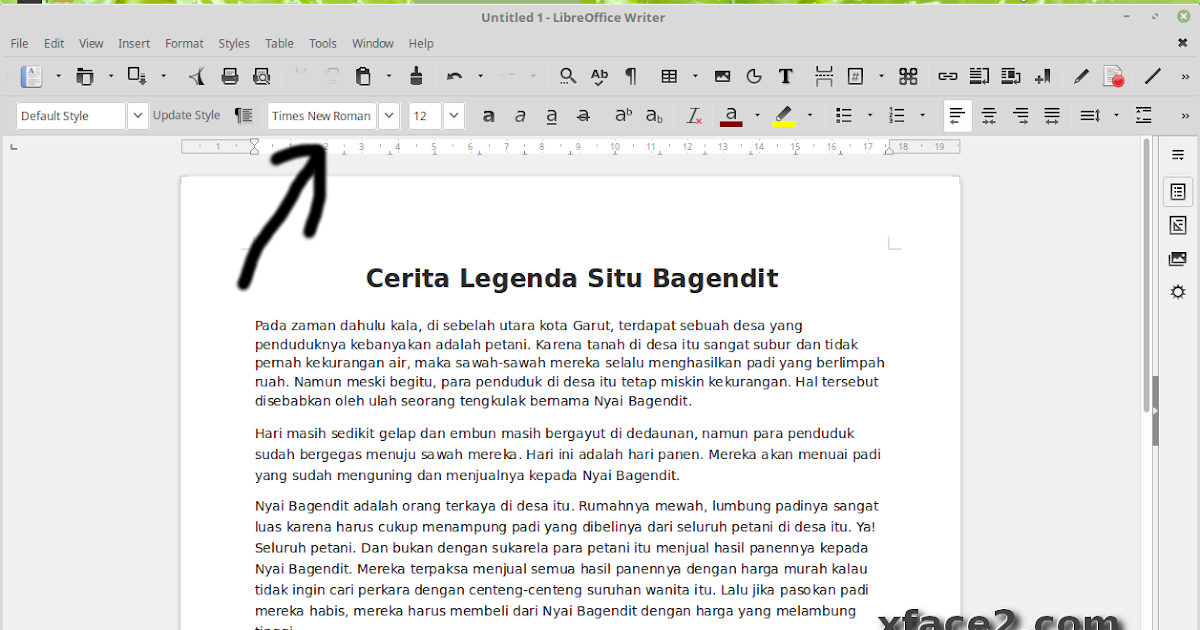Open the Format menu

[x=184, y=43]
